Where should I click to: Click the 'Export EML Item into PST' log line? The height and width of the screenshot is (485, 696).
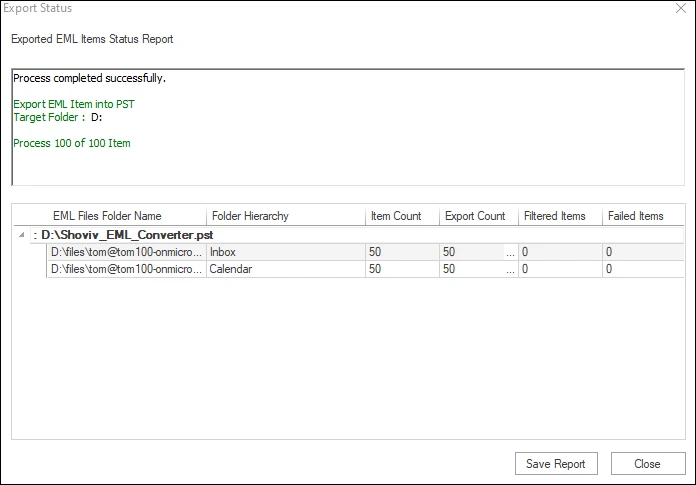tap(74, 104)
